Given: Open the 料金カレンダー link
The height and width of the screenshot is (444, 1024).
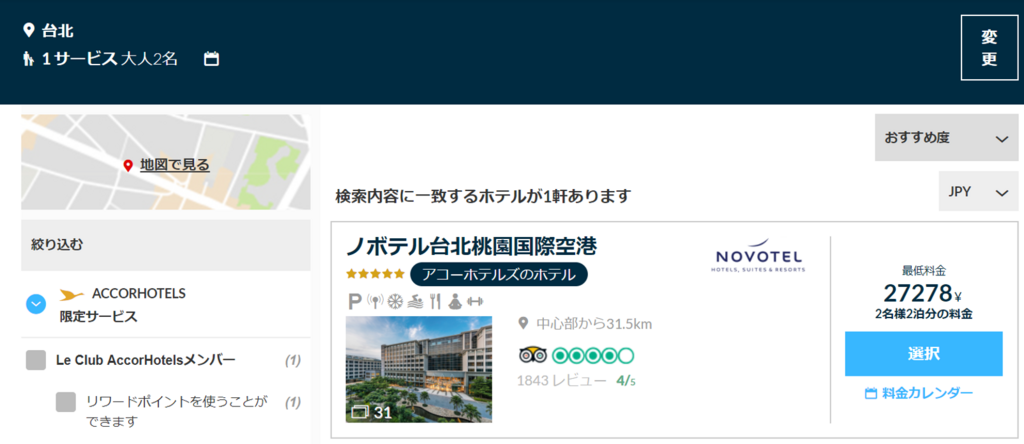Looking at the screenshot, I should pos(927,393).
